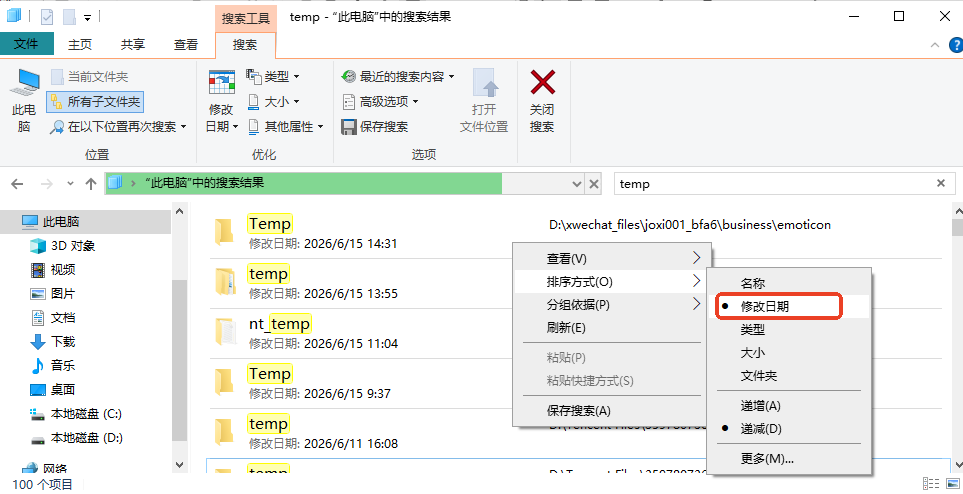This screenshot has height=494, width=963.
Task: Clear the search box text
Action: pos(940,183)
